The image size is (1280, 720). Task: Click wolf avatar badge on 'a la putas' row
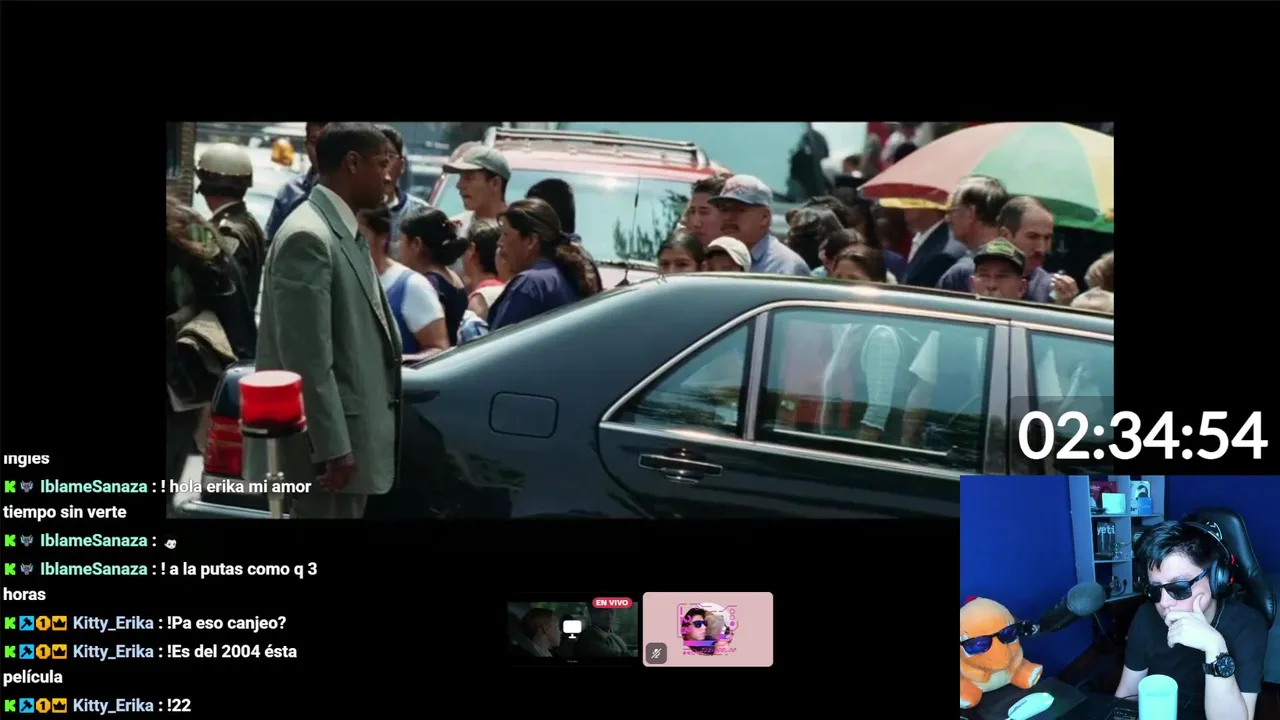click(27, 569)
